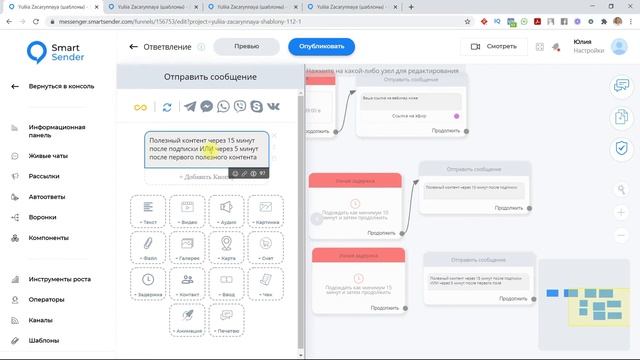Open Операторы in sidebar

(x=47, y=300)
